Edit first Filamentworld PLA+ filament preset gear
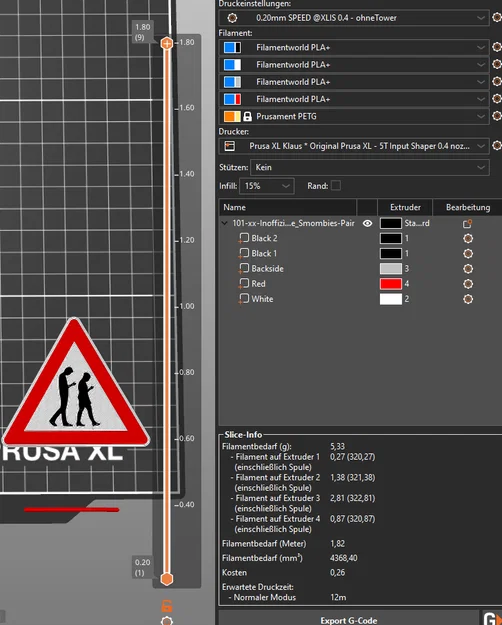The height and width of the screenshot is (625, 502). pos(496,47)
